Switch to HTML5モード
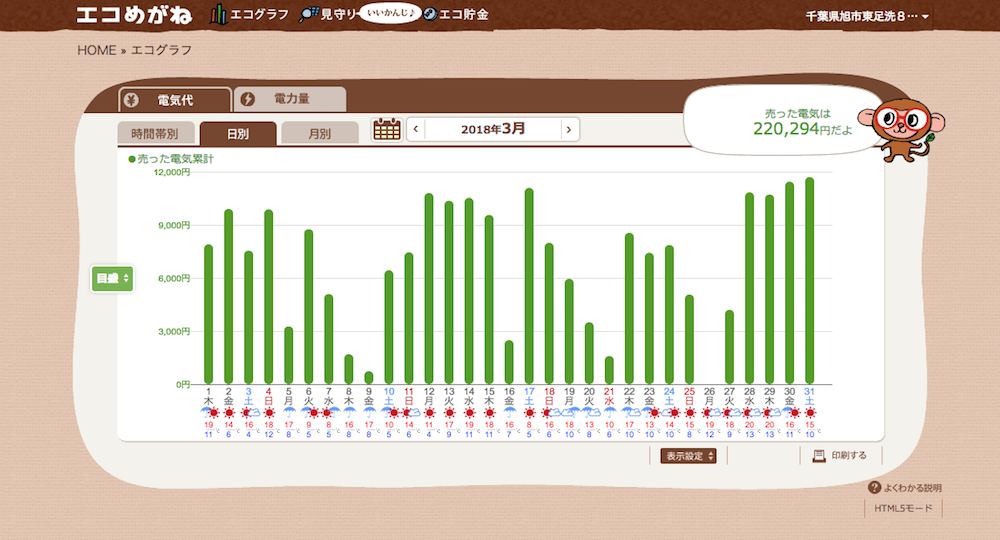This screenshot has height=540, width=1000. [x=903, y=508]
